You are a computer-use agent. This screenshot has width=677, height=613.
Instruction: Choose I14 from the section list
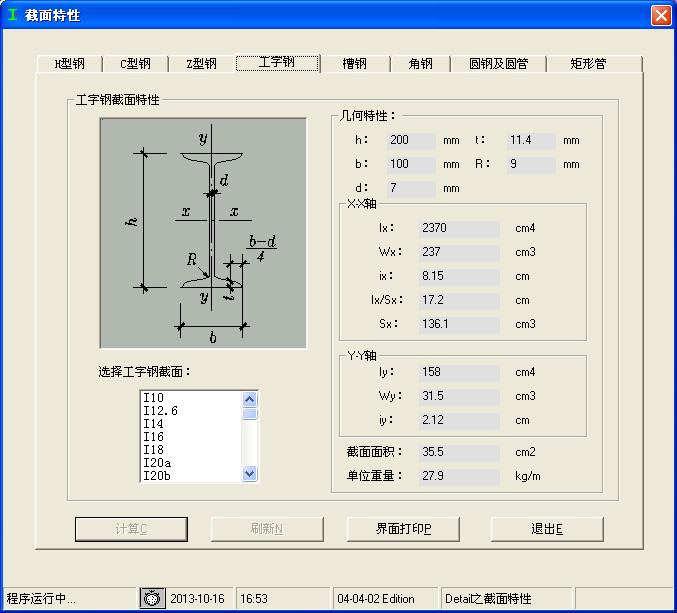coord(191,423)
